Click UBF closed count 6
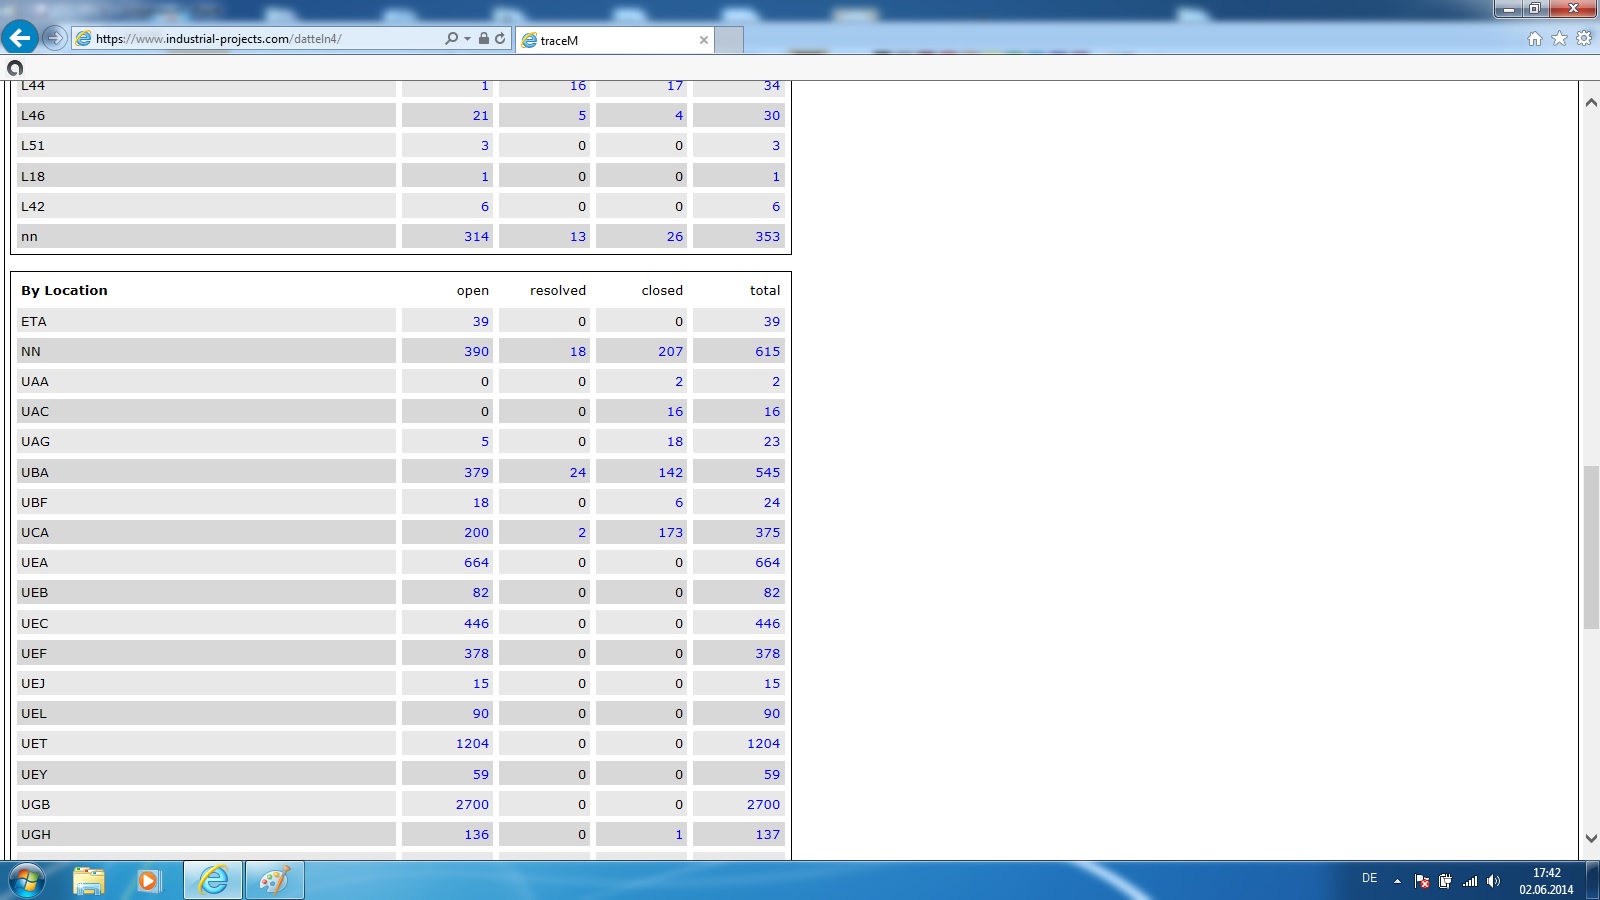Image resolution: width=1600 pixels, height=900 pixels. 679,502
